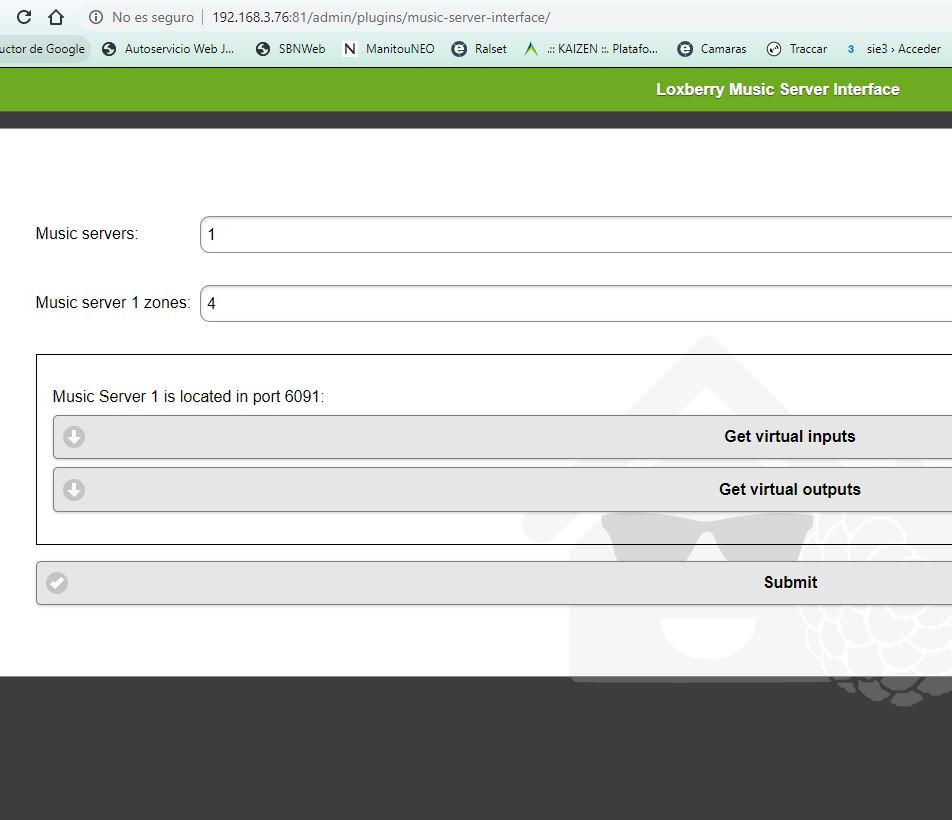Click the 'Music server 1 zones:' label
Image resolution: width=952 pixels, height=820 pixels.
tap(113, 302)
